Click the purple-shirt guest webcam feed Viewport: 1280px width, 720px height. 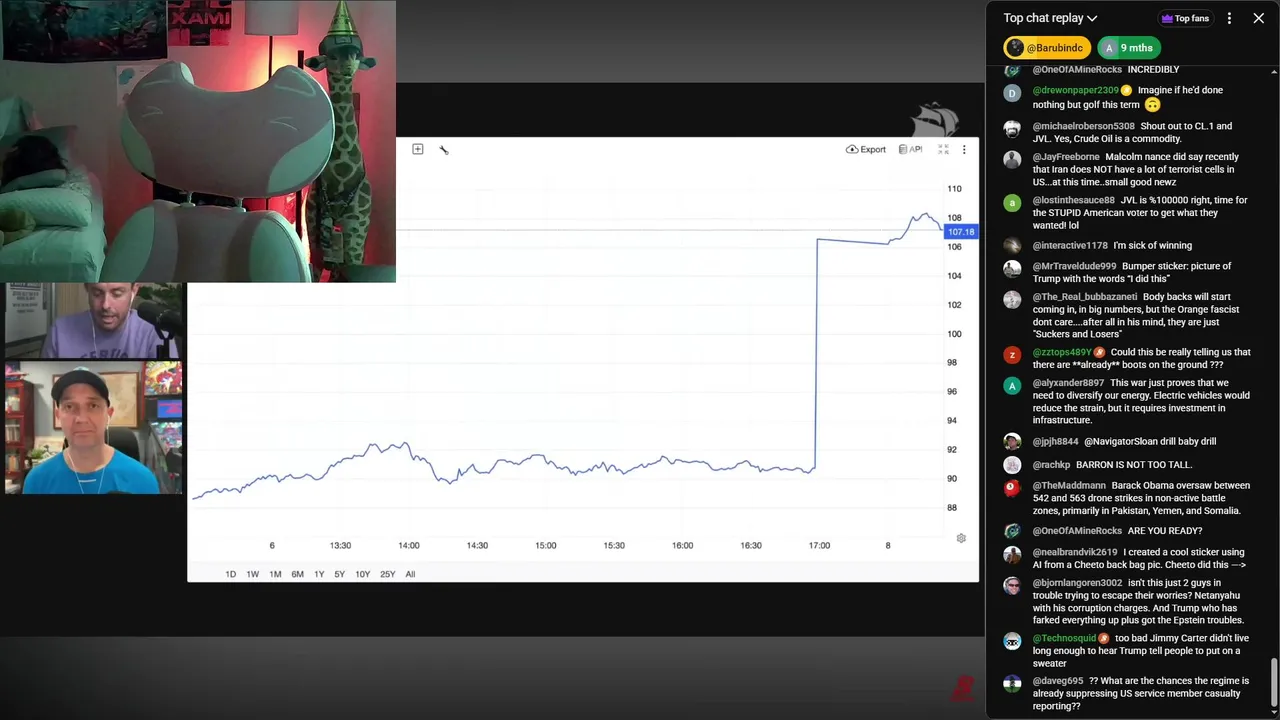[x=94, y=321]
